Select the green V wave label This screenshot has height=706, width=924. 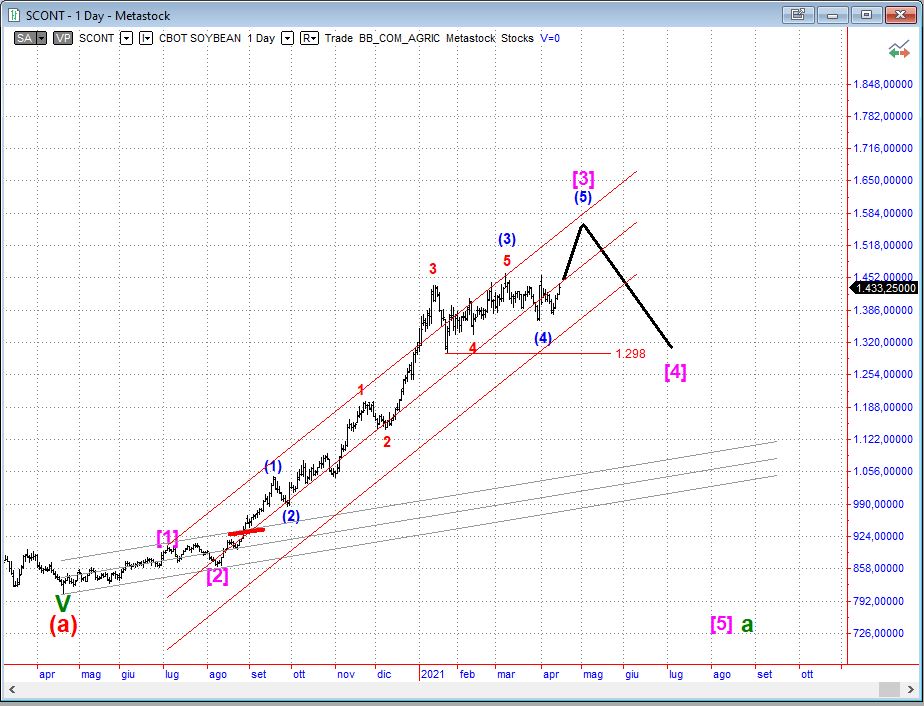click(x=62, y=603)
